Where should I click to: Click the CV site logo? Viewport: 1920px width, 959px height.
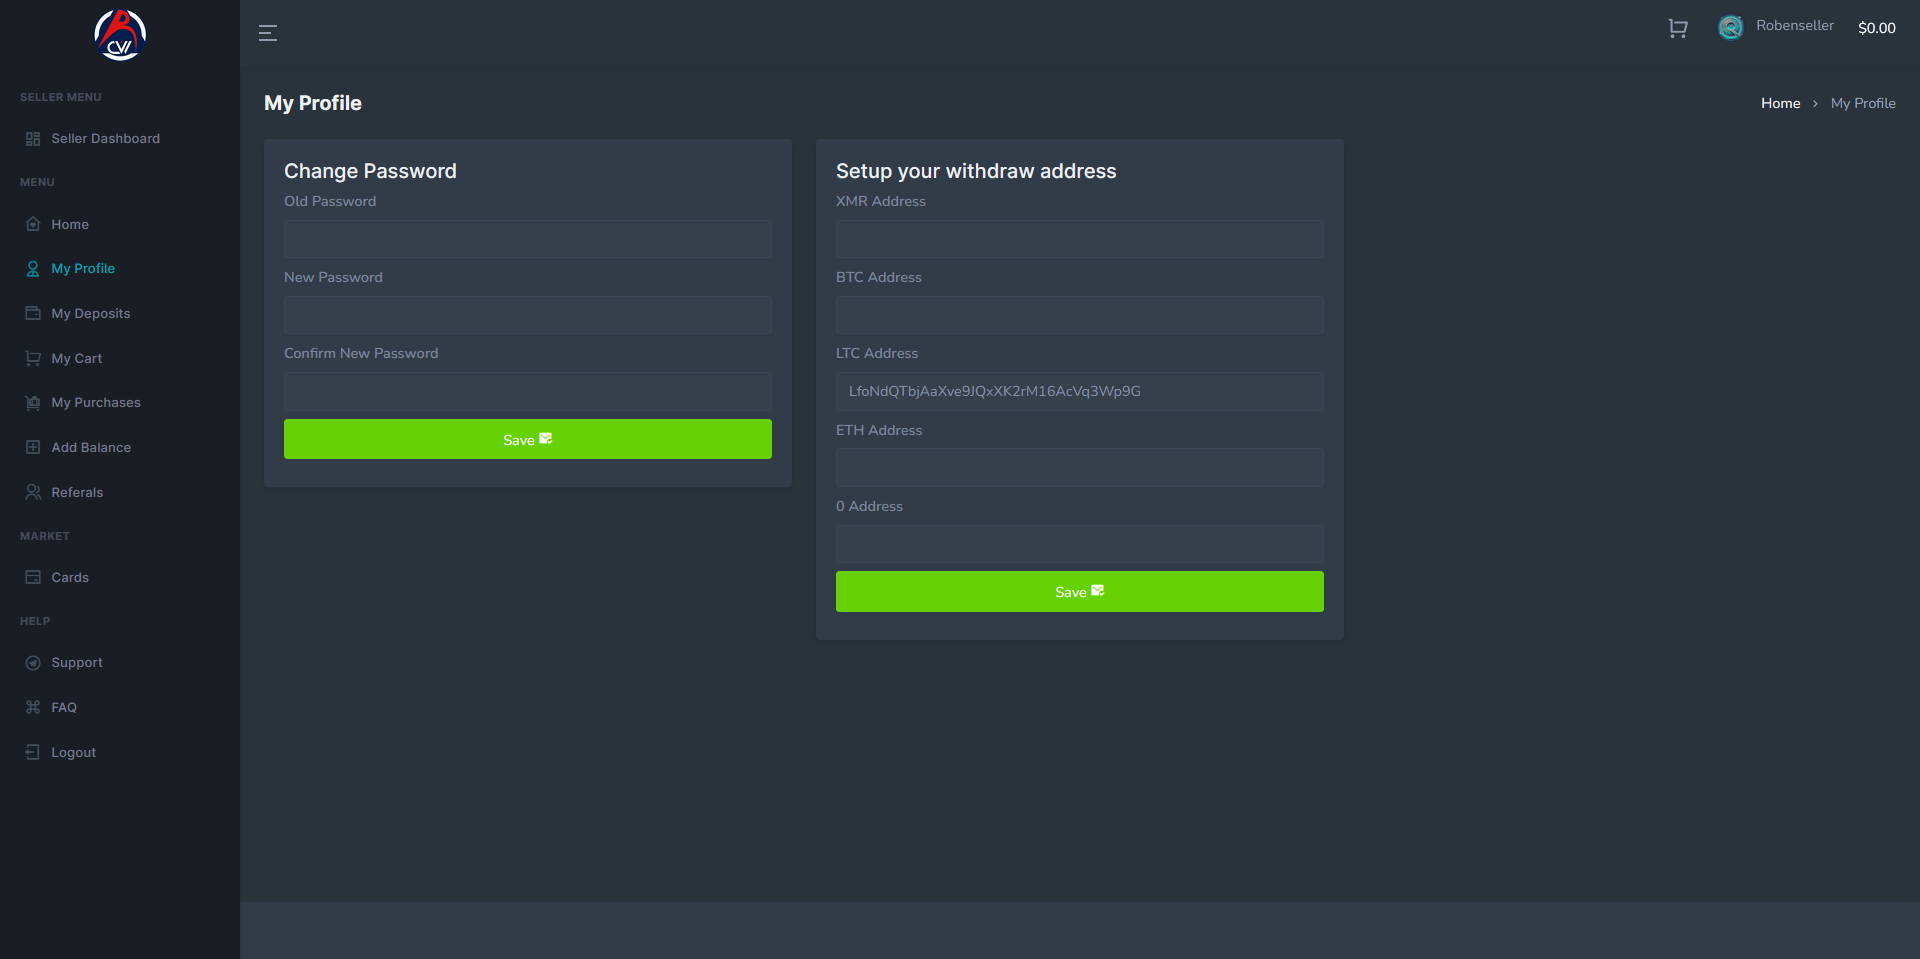(120, 35)
